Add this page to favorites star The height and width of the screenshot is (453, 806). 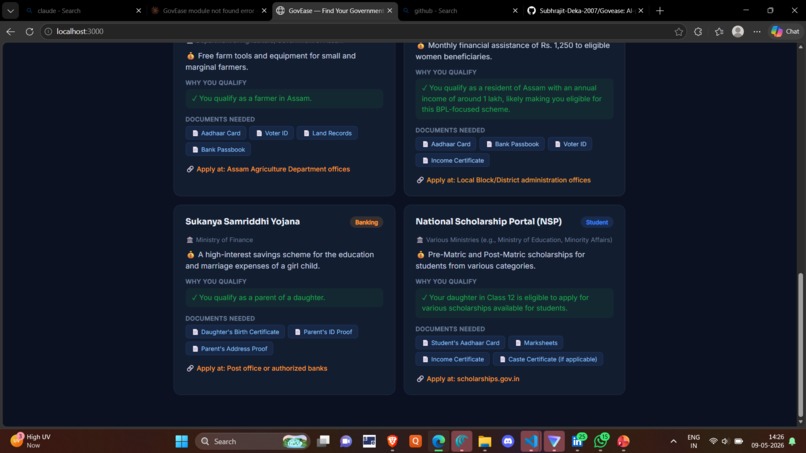[679, 31]
